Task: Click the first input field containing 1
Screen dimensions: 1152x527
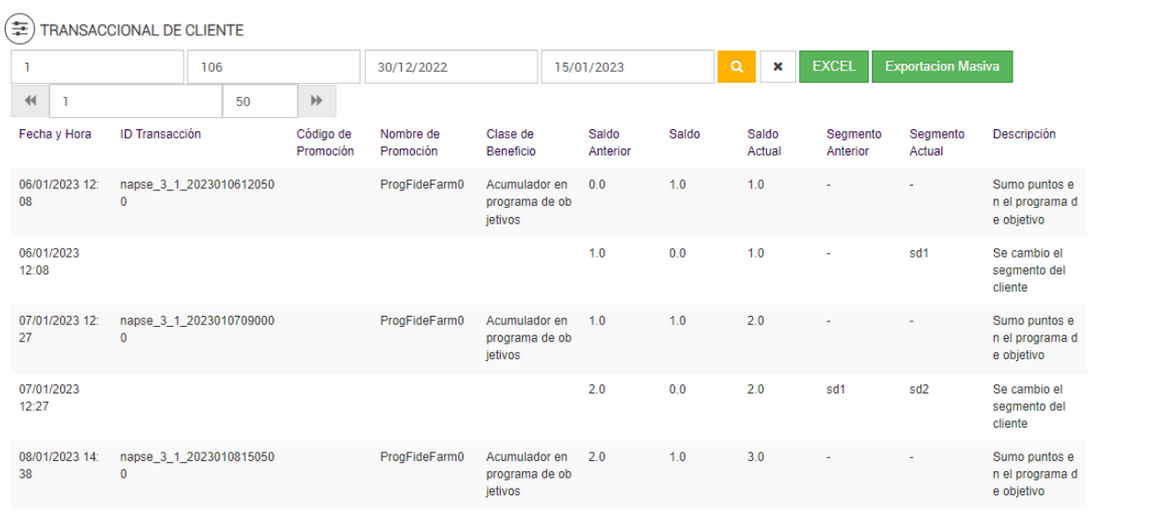Action: coord(97,67)
